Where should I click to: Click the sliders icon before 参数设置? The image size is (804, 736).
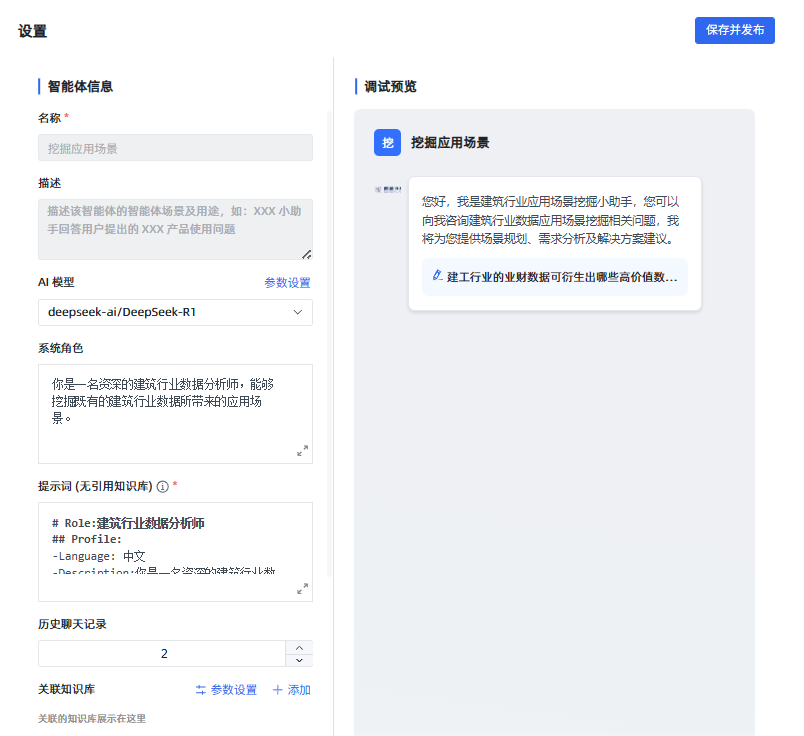click(200, 690)
